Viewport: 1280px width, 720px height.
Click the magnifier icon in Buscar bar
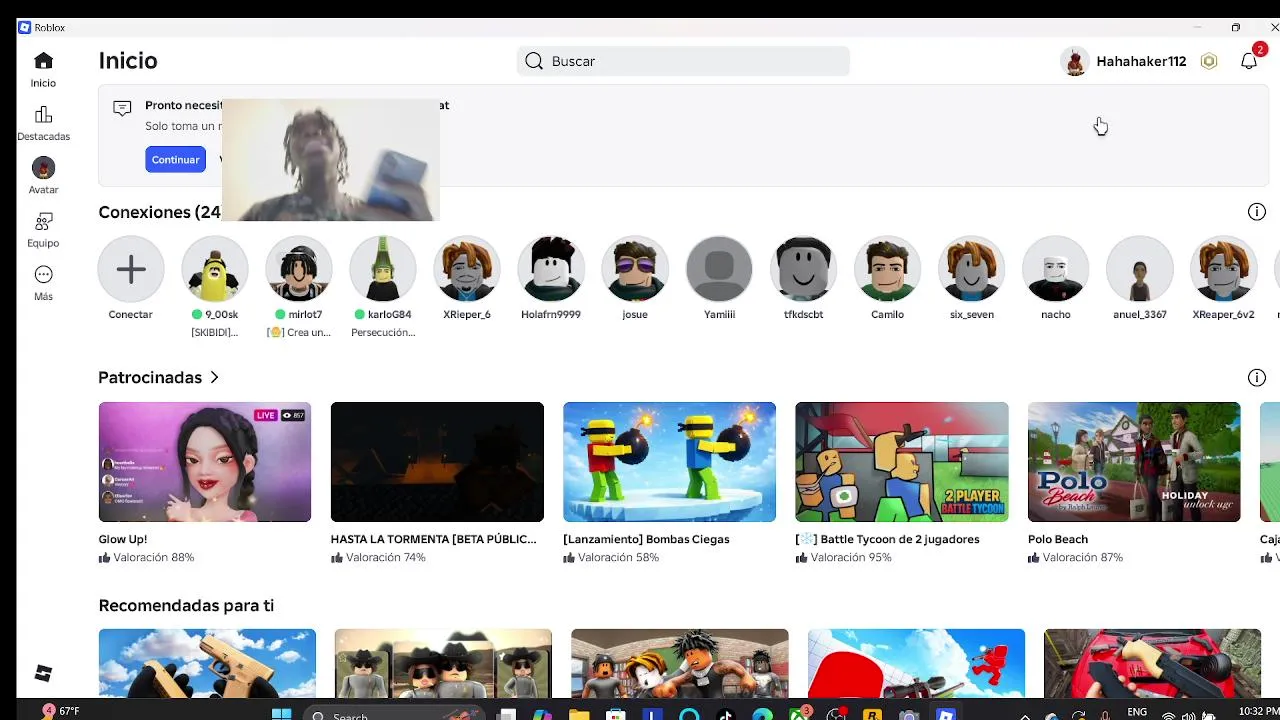534,61
